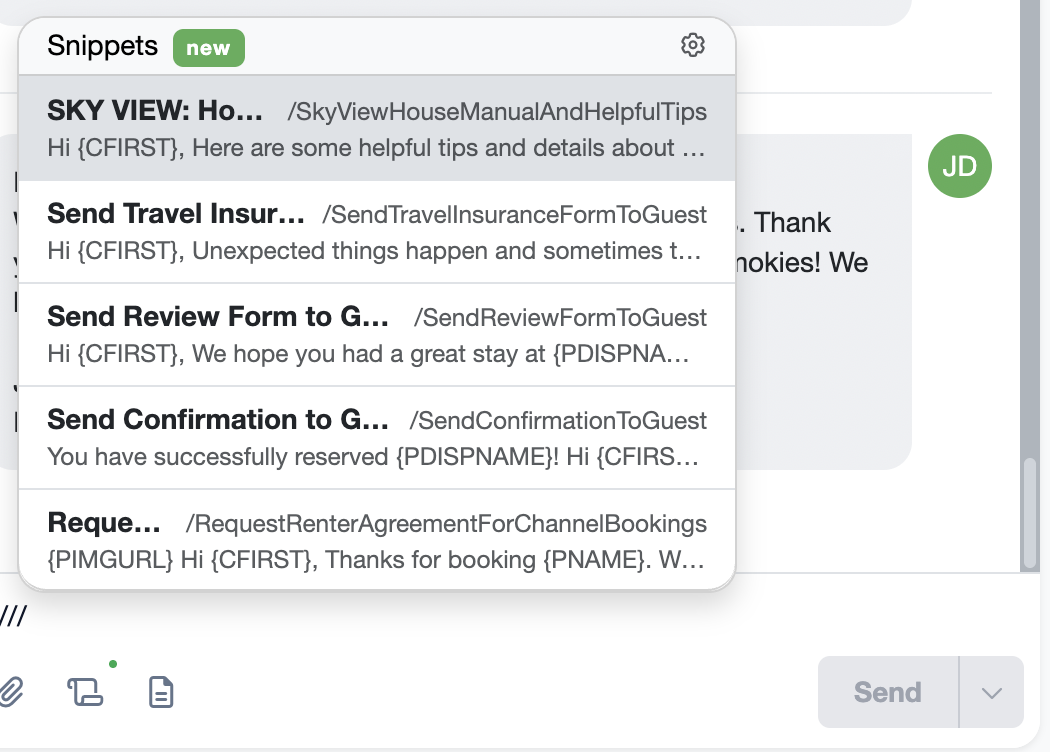
Task: Pick Send Review Form to Guest snippet
Action: point(377,335)
